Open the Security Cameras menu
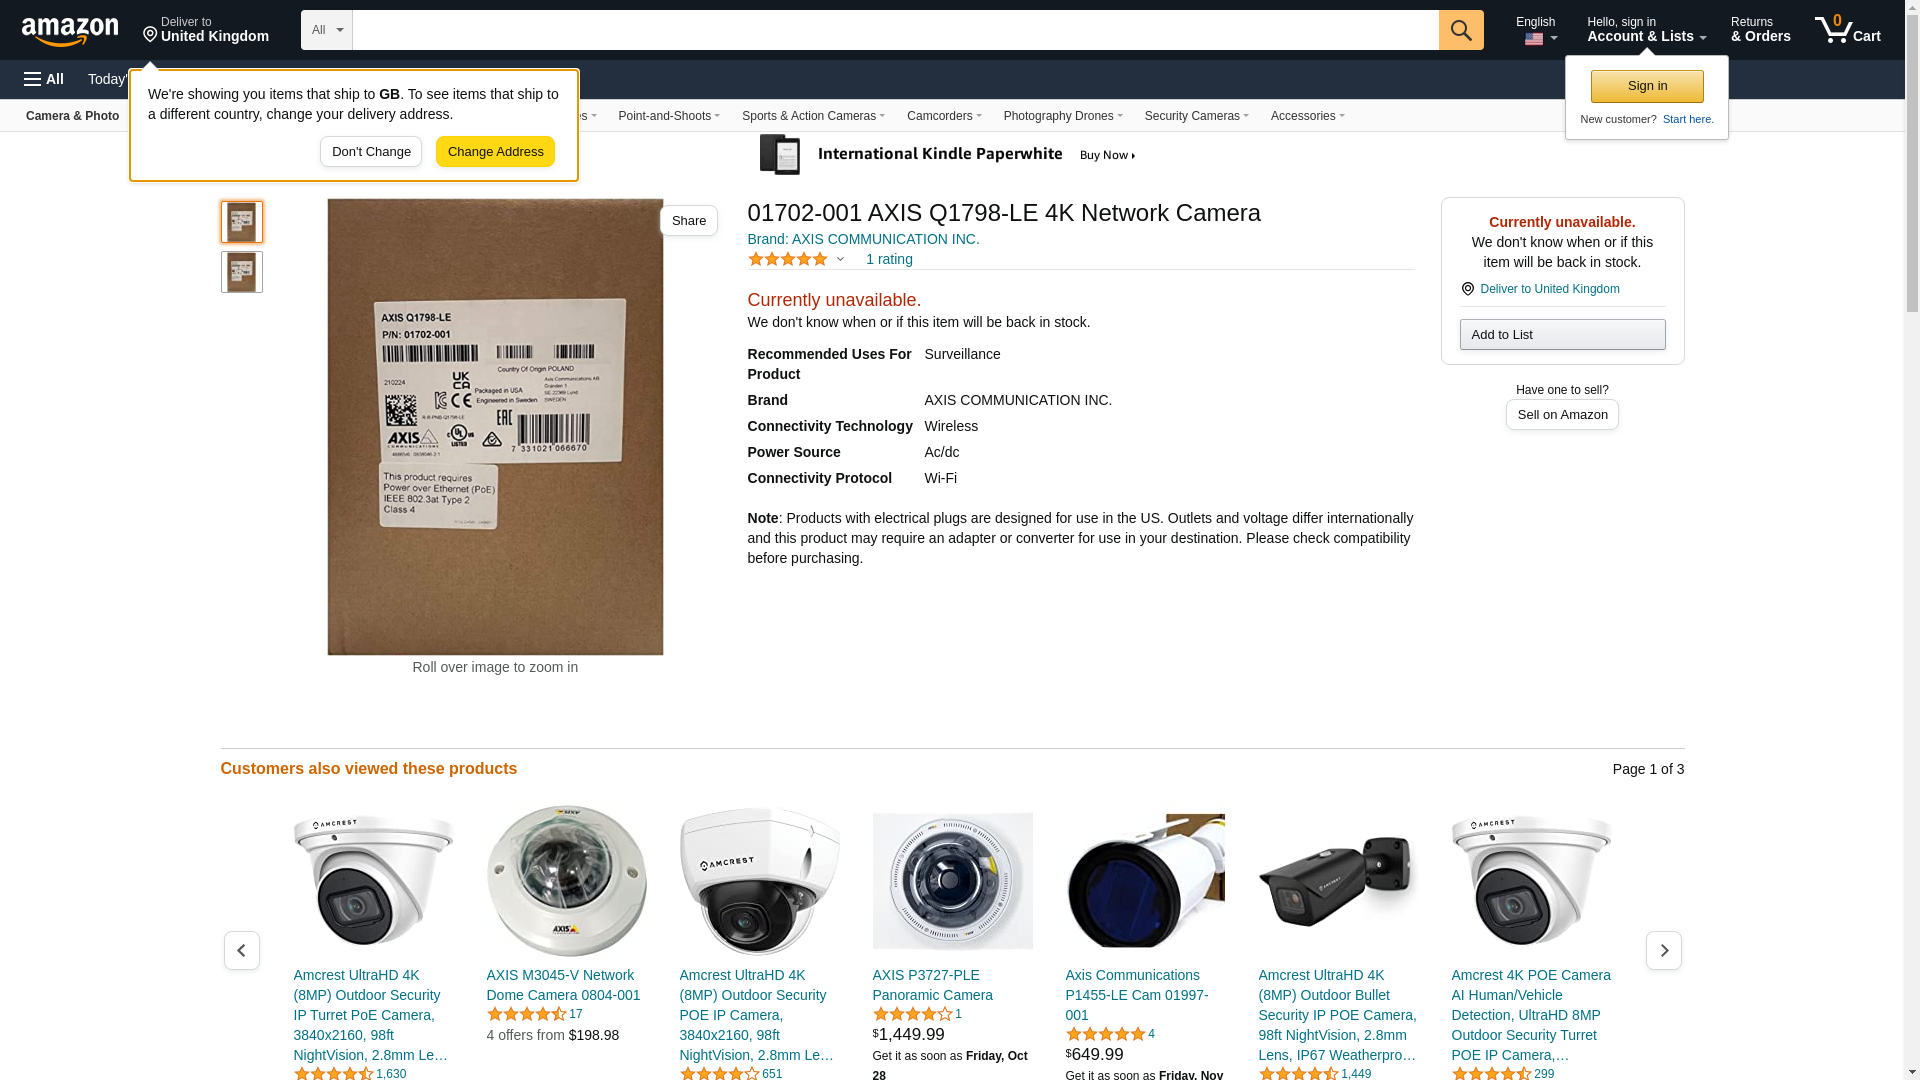1920x1080 pixels. coord(1196,116)
